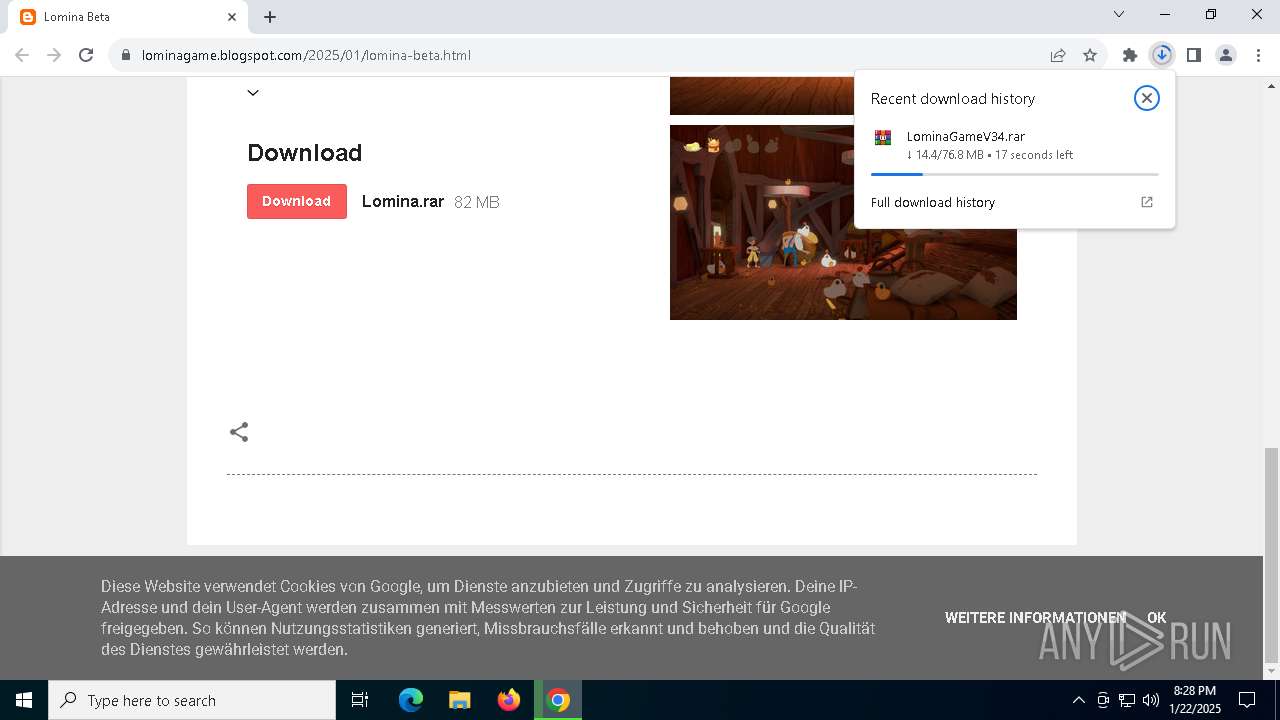Click the 82 MB file size text
Viewport: 1280px width, 720px height.
point(477,202)
